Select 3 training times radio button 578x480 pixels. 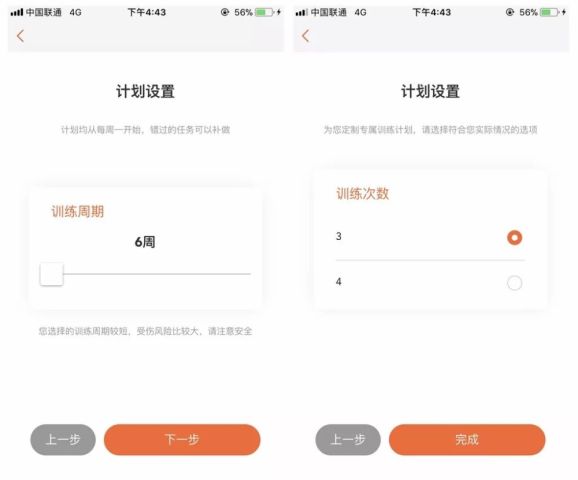(x=514, y=237)
